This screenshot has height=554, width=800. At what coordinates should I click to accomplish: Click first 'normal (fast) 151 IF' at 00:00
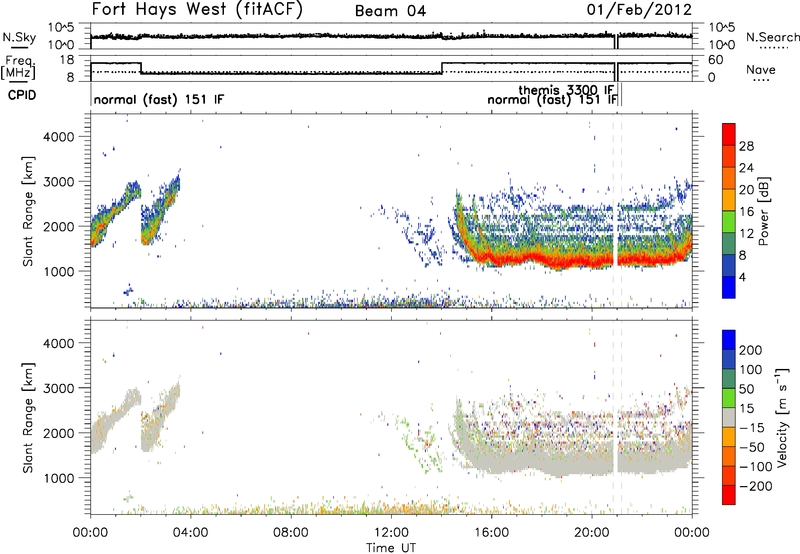[x=159, y=99]
